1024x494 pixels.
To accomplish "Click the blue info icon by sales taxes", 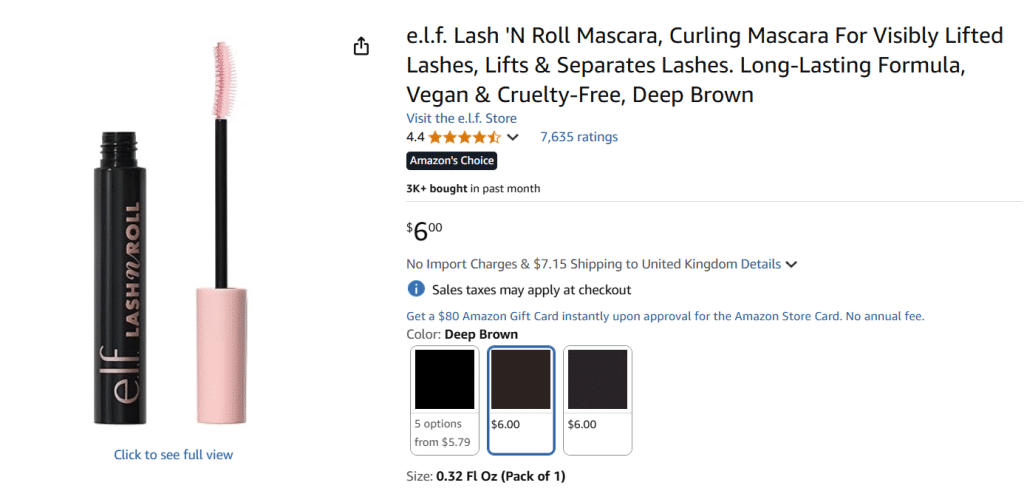I will [x=416, y=289].
